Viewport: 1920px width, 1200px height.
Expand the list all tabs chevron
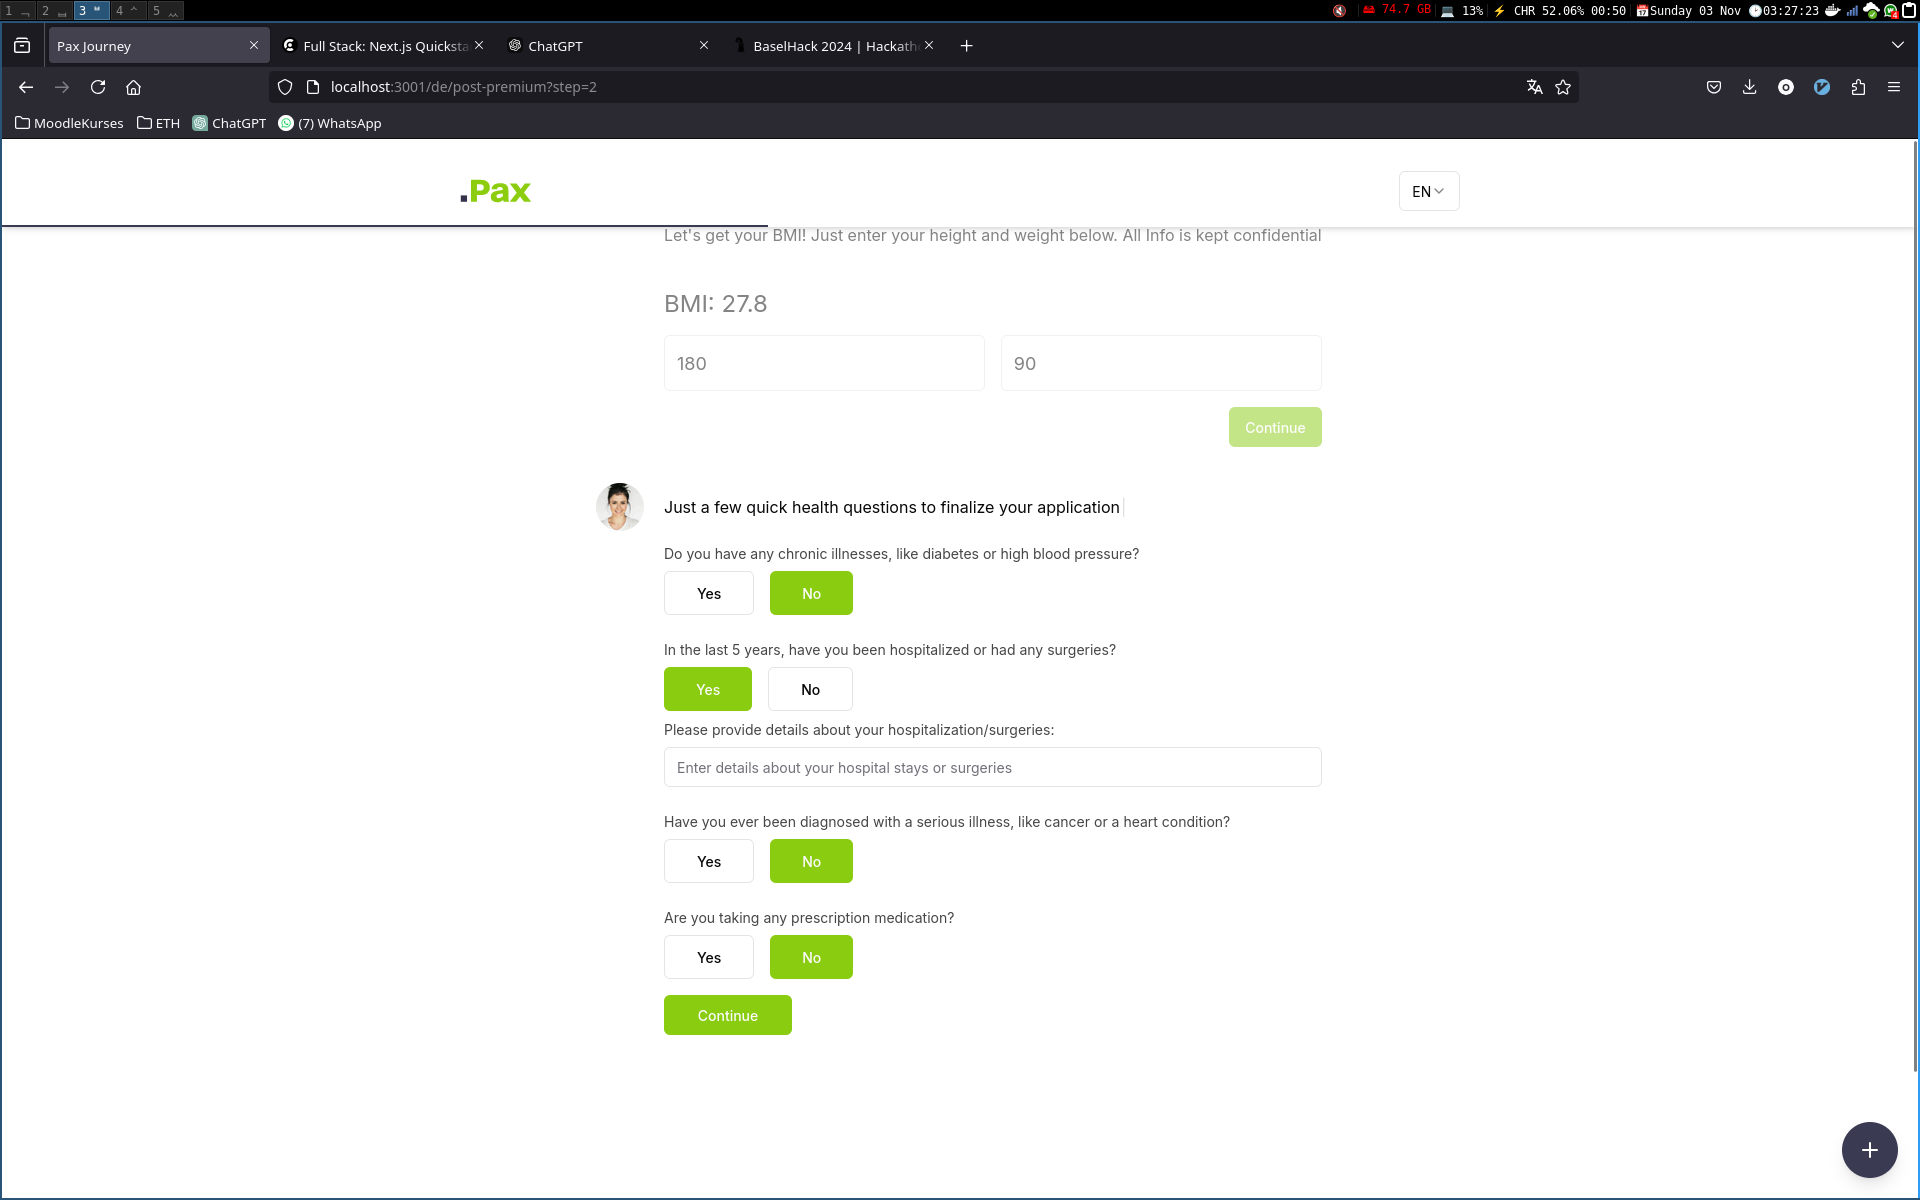point(1897,45)
